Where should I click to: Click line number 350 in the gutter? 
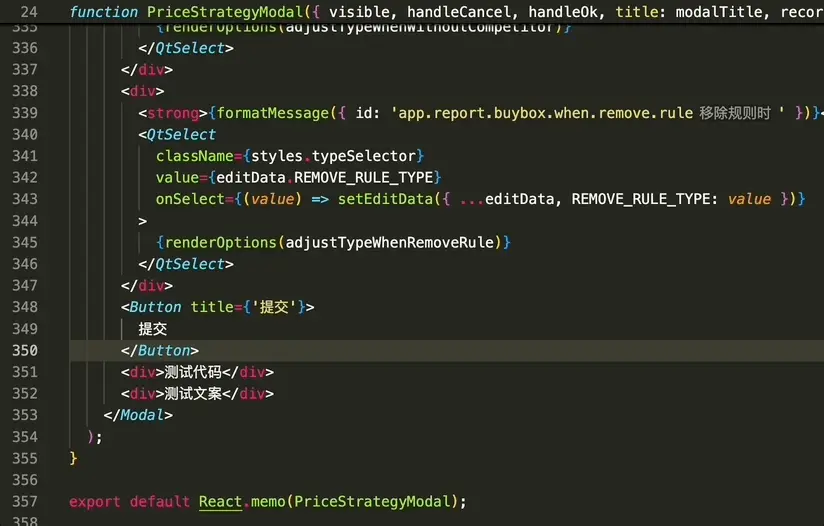pyautogui.click(x=25, y=350)
